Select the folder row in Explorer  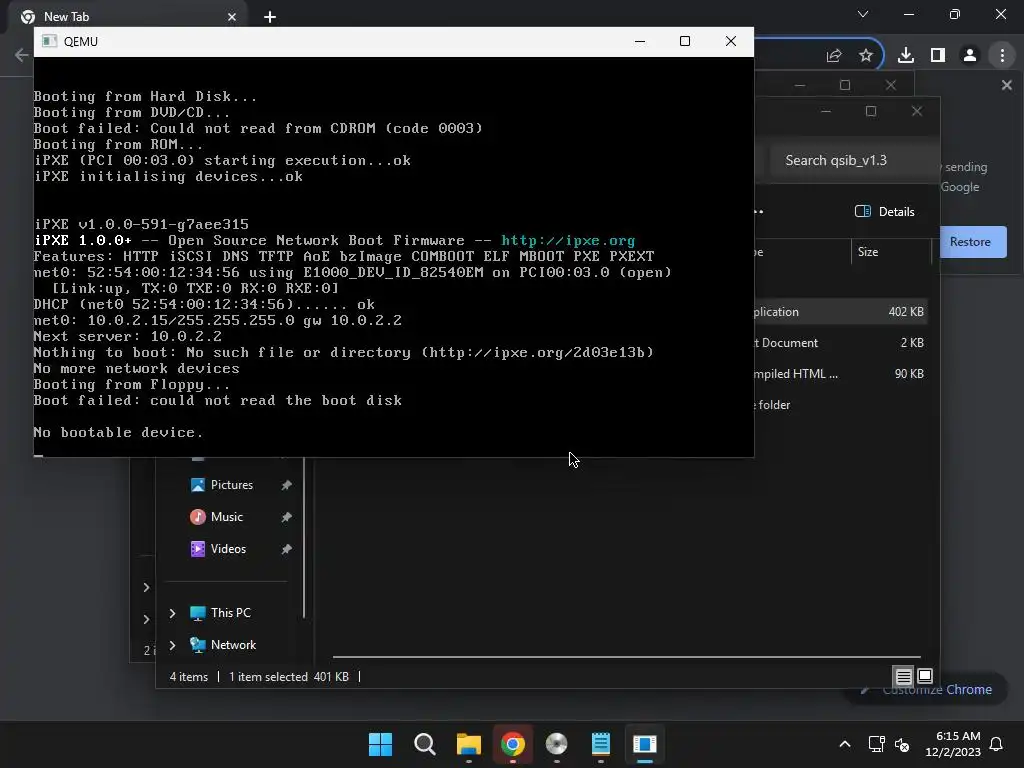[840, 405]
